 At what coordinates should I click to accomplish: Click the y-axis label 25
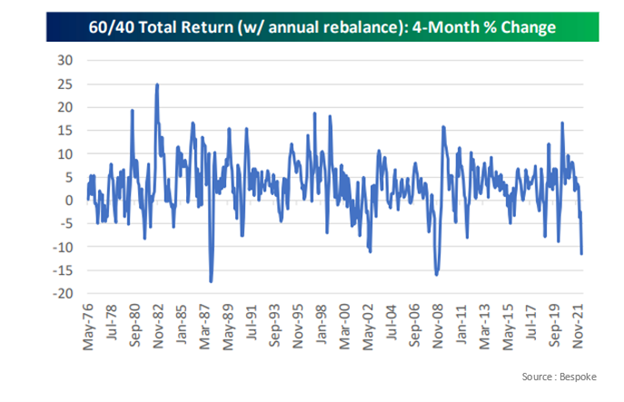tap(65, 84)
